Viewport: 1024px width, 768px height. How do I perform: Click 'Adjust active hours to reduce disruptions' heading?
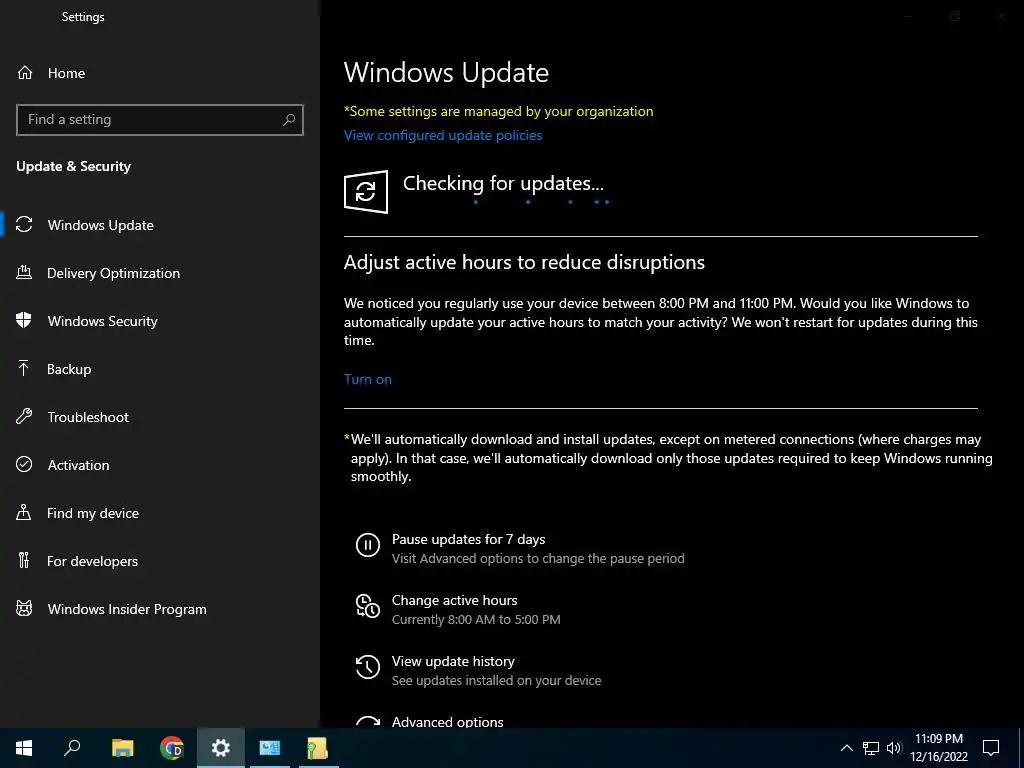pos(524,263)
